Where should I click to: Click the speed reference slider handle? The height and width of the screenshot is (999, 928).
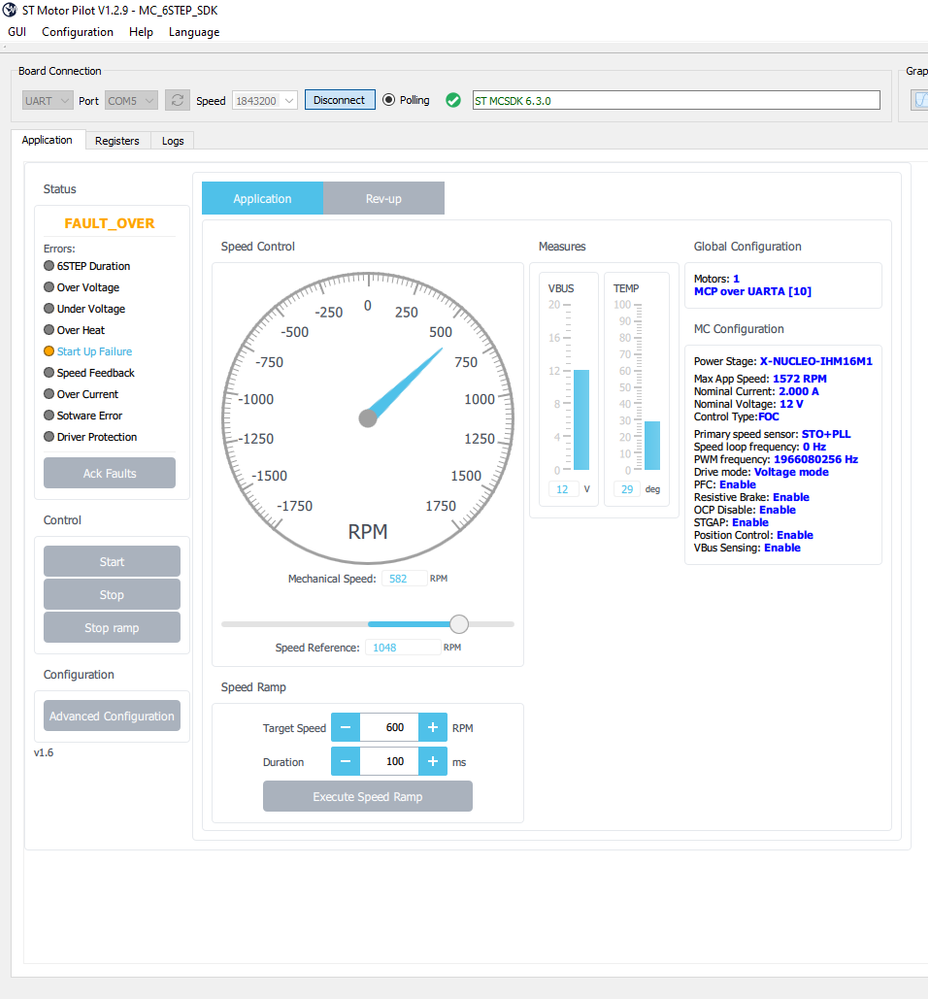[459, 624]
